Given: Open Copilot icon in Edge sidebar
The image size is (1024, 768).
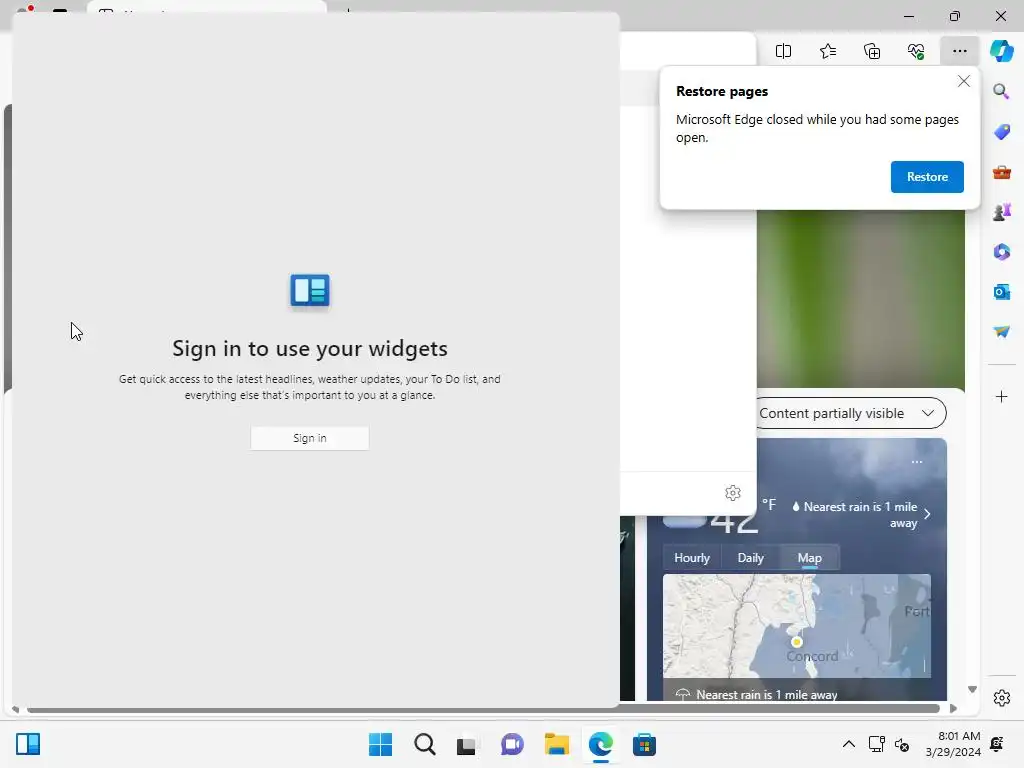Looking at the screenshot, I should [x=1001, y=51].
